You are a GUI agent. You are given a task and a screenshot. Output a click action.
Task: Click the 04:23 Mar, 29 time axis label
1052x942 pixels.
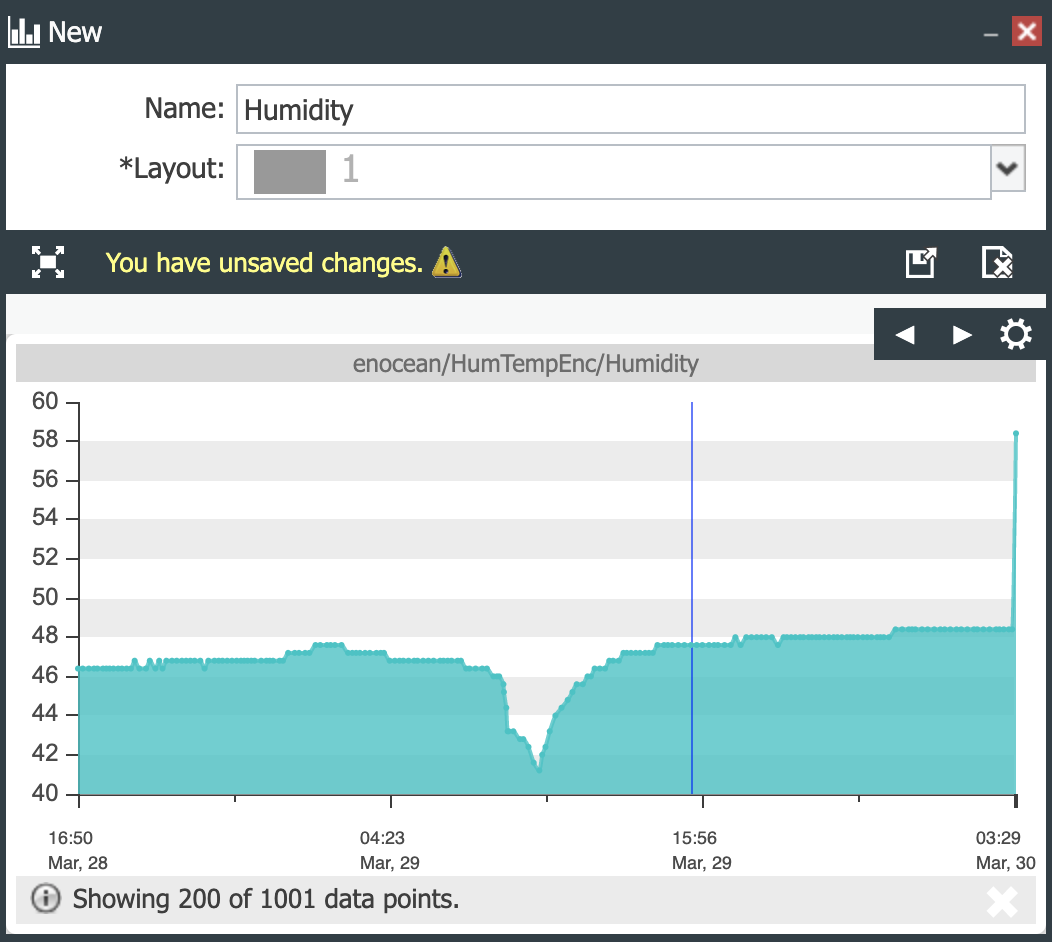tap(390, 850)
